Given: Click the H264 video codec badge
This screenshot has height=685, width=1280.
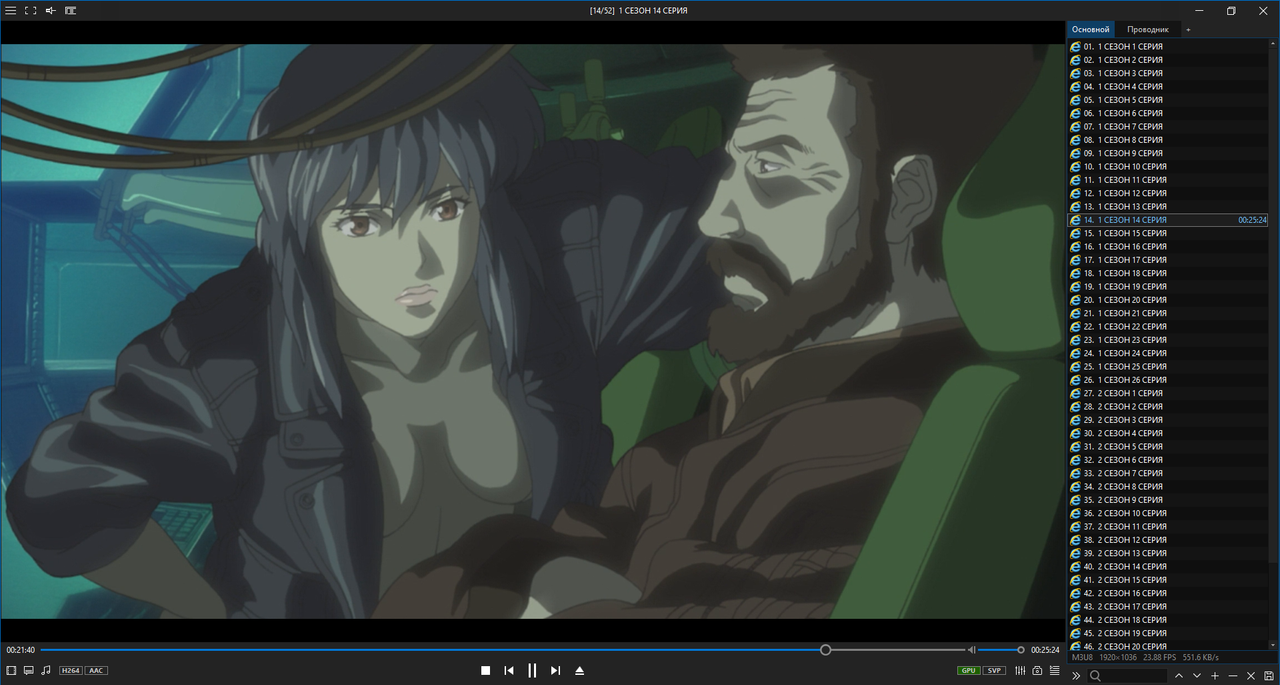Looking at the screenshot, I should [70, 670].
